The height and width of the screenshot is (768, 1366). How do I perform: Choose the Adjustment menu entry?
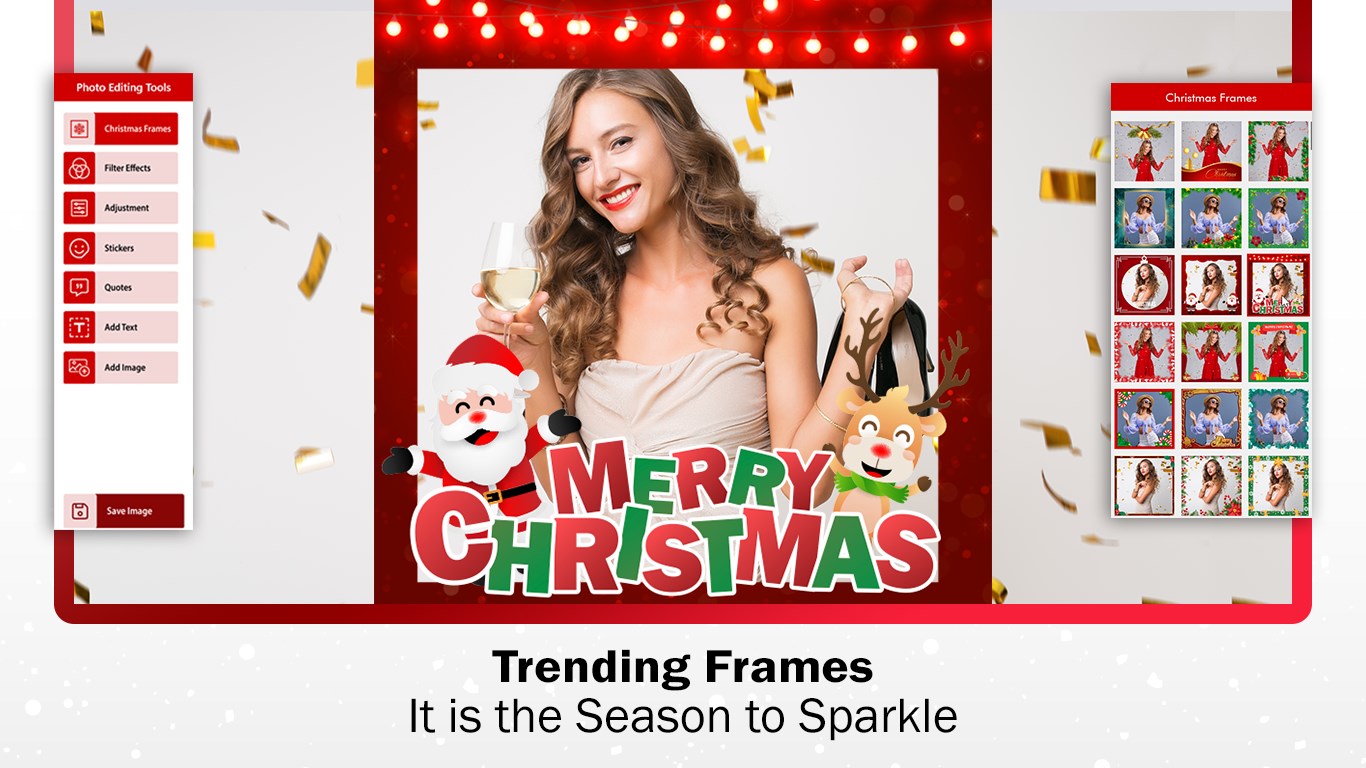(x=121, y=208)
